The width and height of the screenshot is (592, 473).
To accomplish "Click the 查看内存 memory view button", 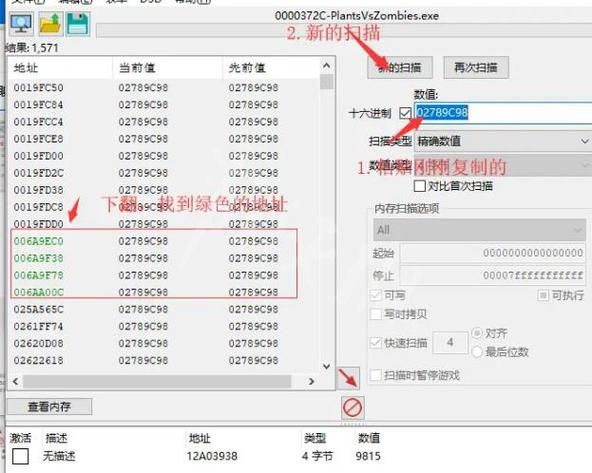I will pyautogui.click(x=49, y=407).
